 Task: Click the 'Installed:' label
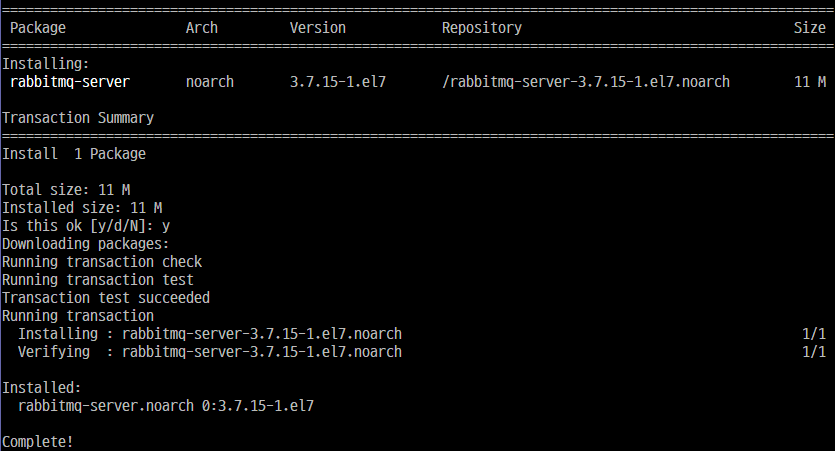click(42, 388)
